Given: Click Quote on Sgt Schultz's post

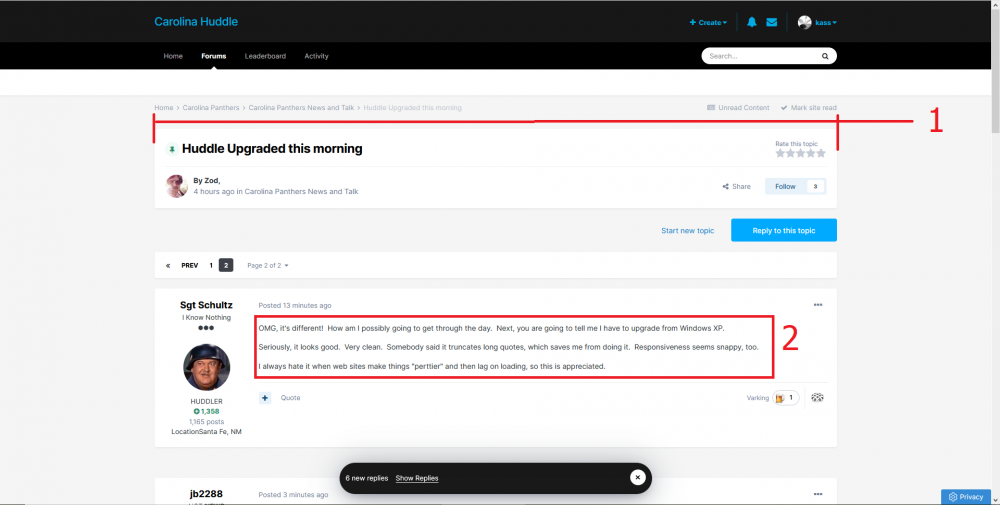Looking at the screenshot, I should (290, 398).
